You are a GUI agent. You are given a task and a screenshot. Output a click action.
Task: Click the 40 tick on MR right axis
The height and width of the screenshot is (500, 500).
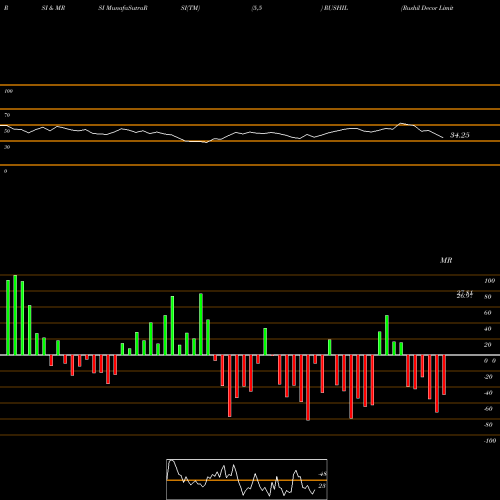(488, 329)
